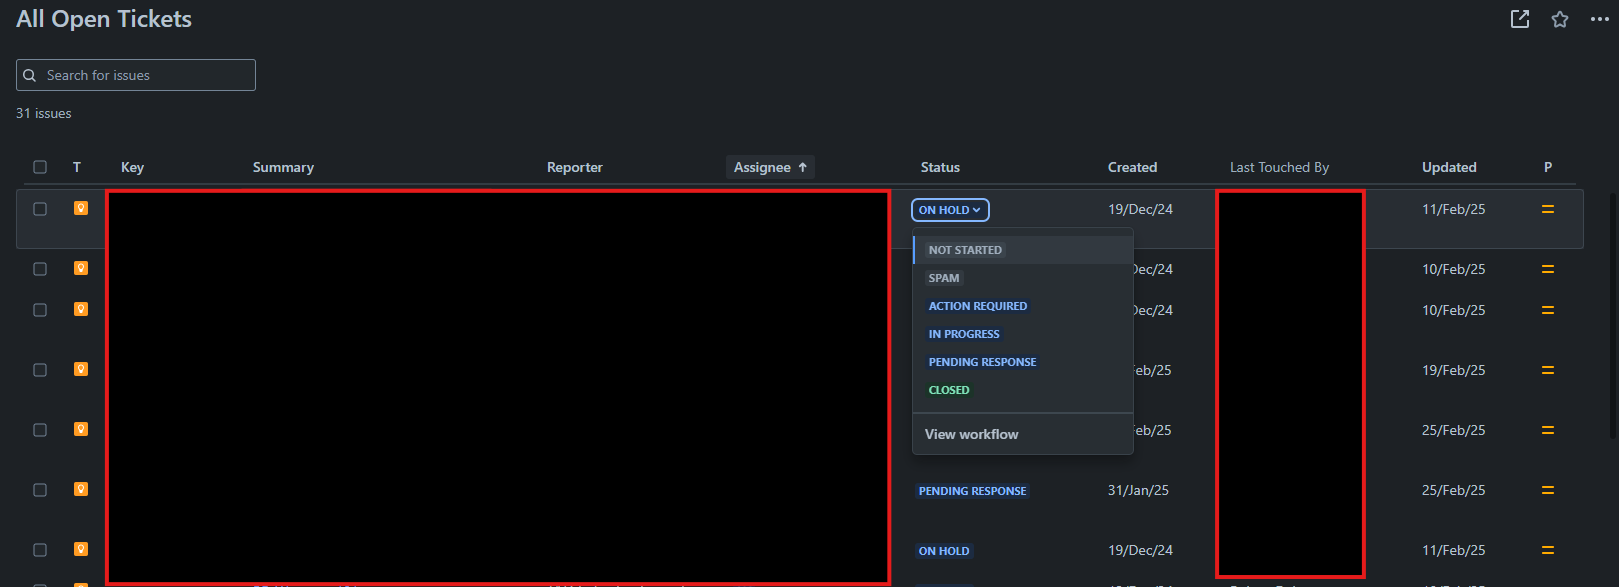Viewport: 1619px width, 587px height.
Task: Click the magnifier icon in the search box
Action: (30, 75)
